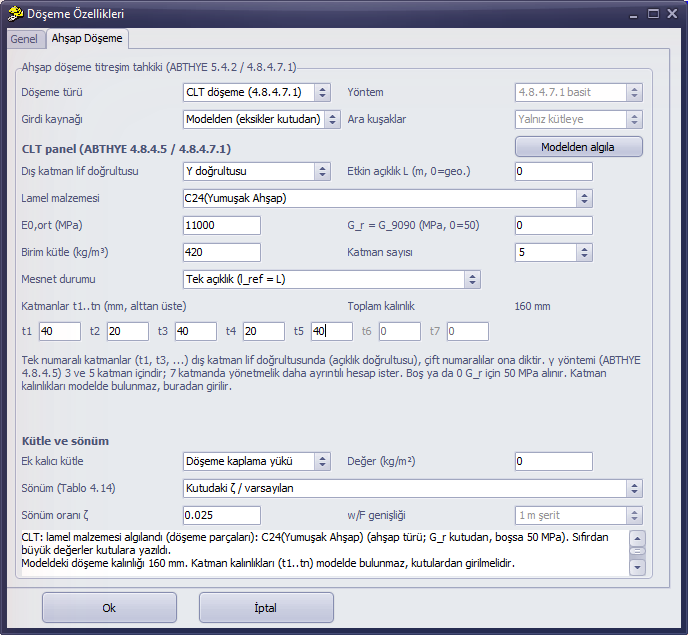Open the Ek kalıcı kütle dropdown
Image resolution: width=688 pixels, height=635 pixels.
(257, 461)
